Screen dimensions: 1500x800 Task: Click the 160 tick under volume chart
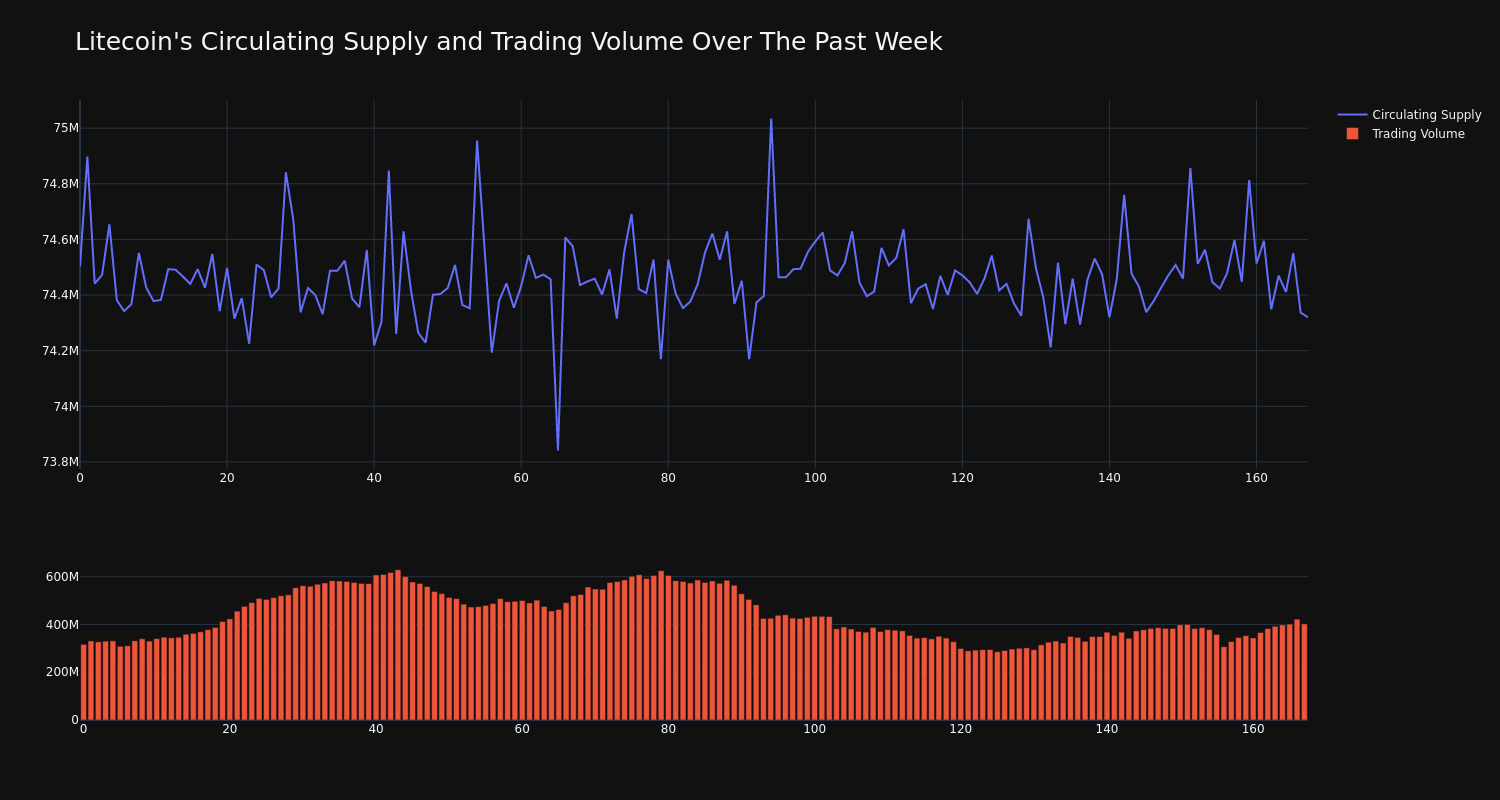point(1253,730)
